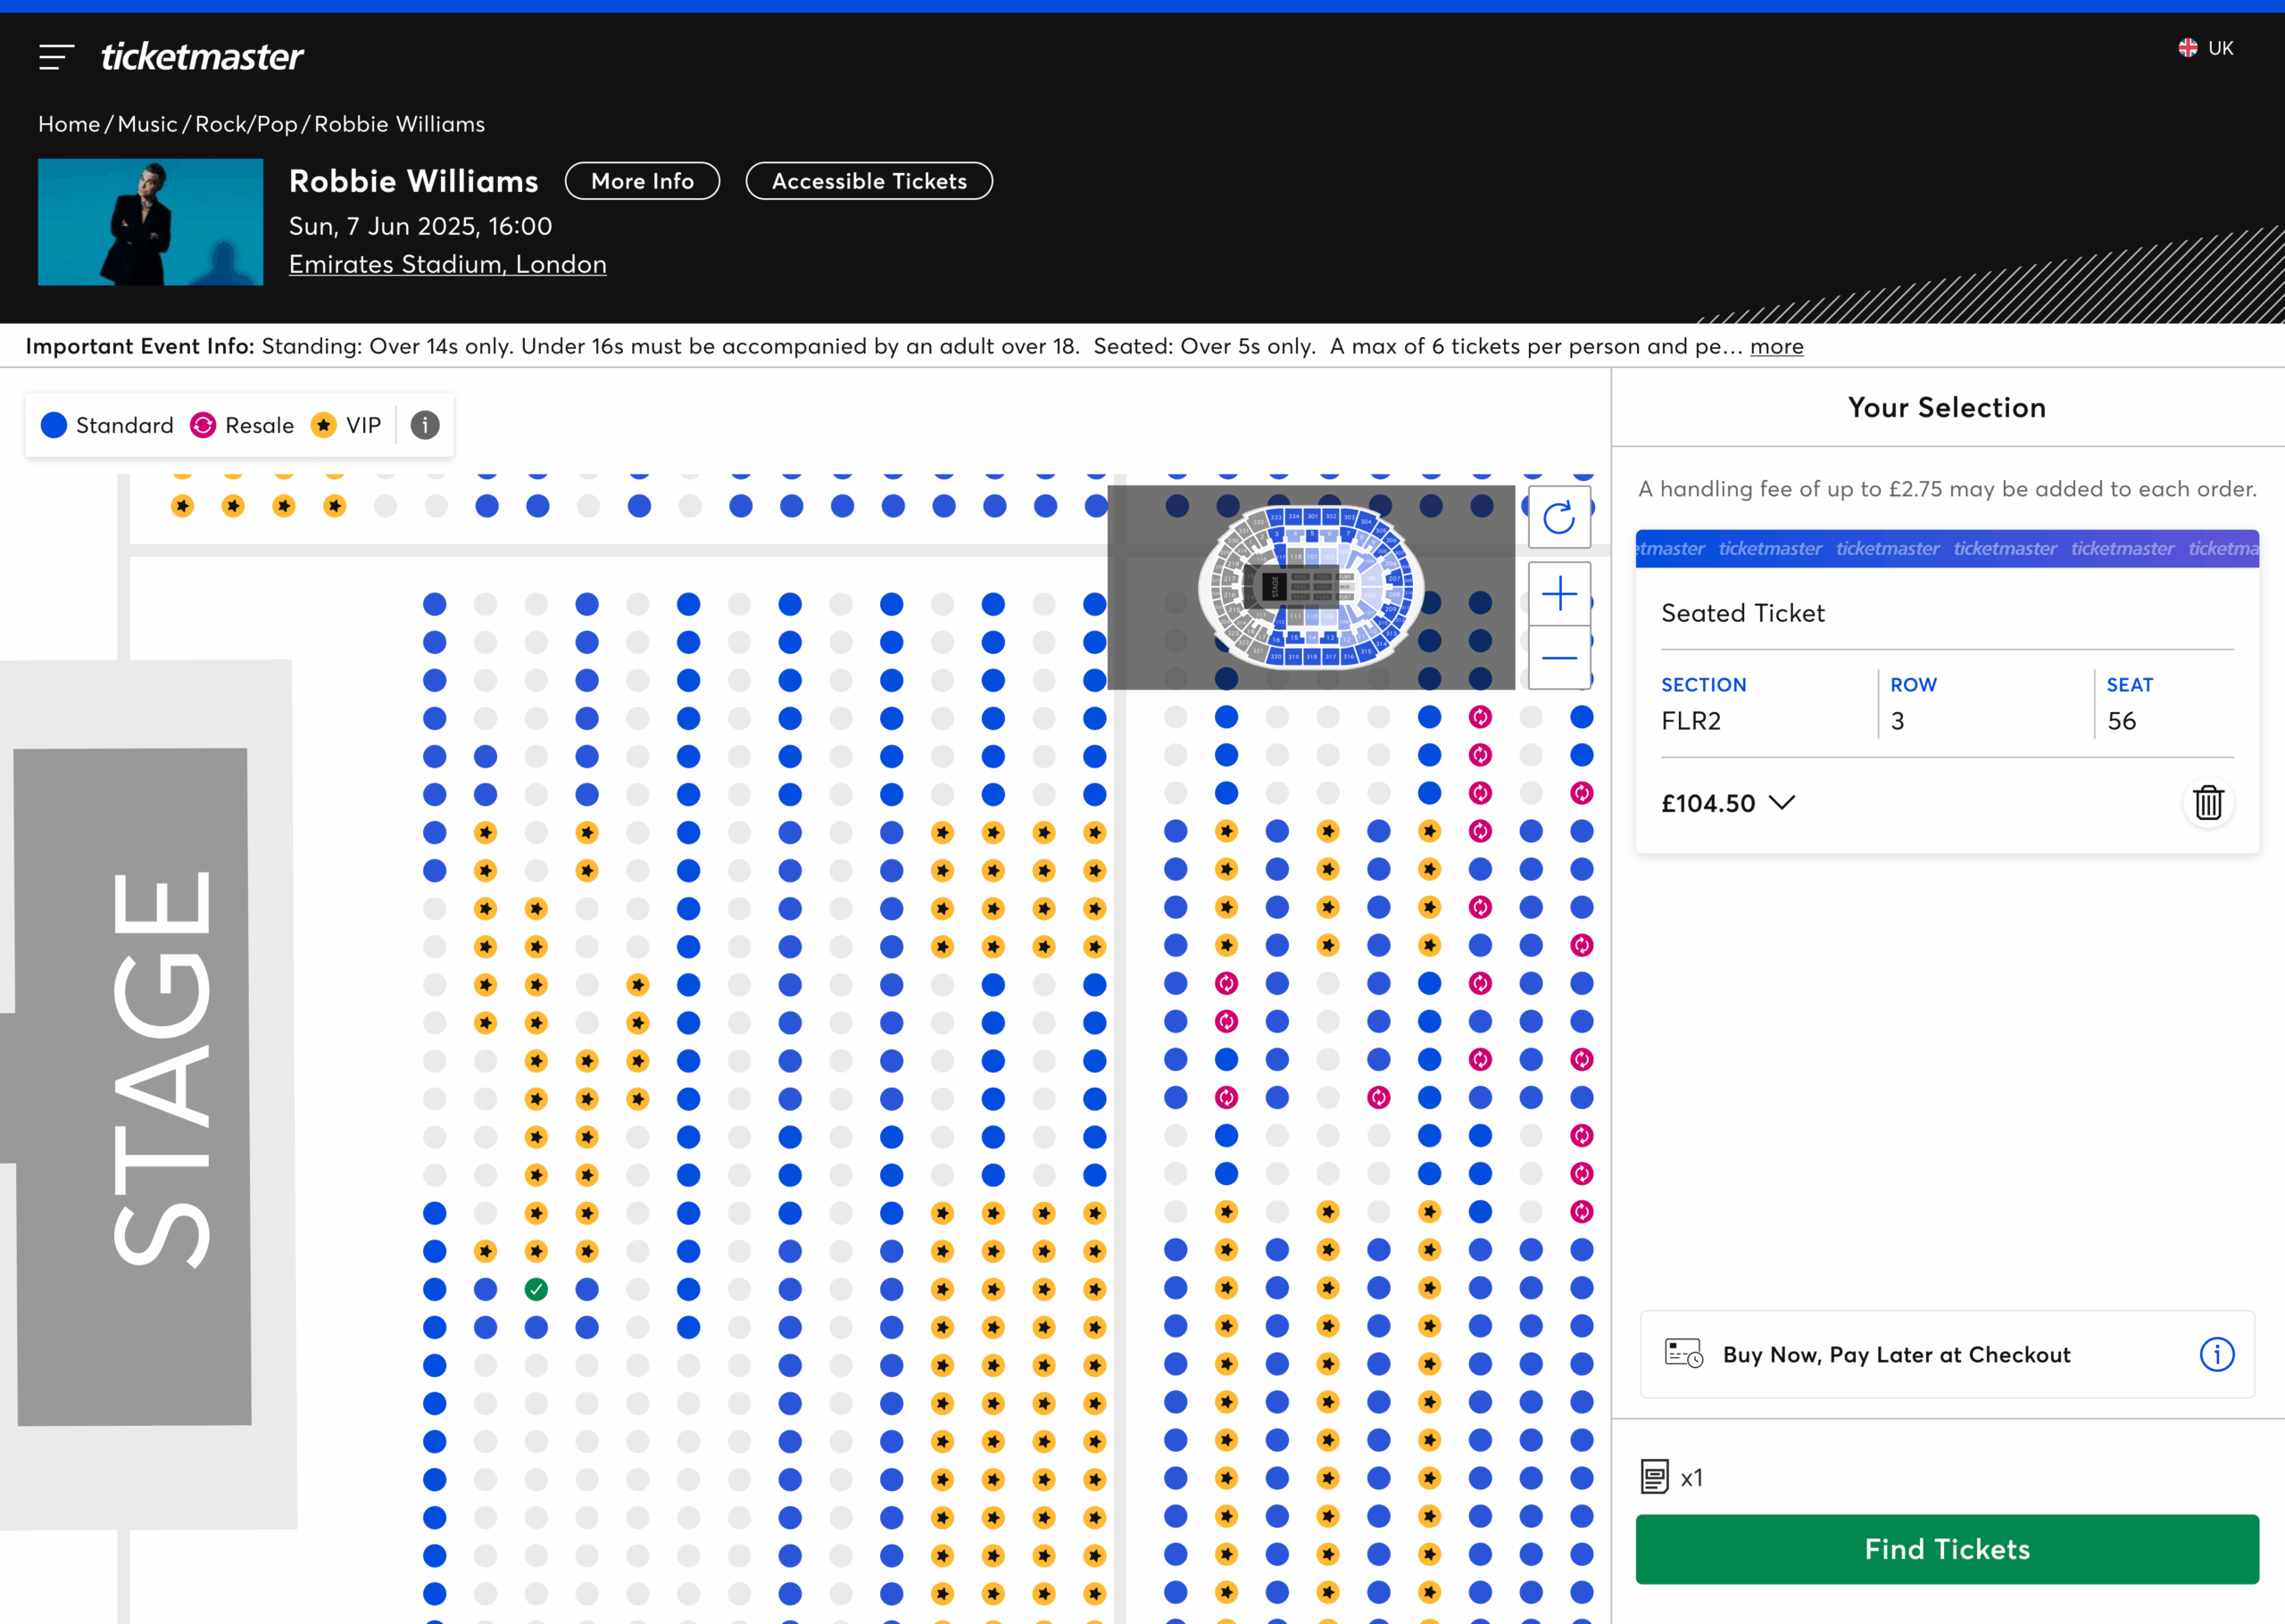Open the Buy Now Pay Later info icon
Screen dimensions: 2285x1624
click(2216, 1354)
